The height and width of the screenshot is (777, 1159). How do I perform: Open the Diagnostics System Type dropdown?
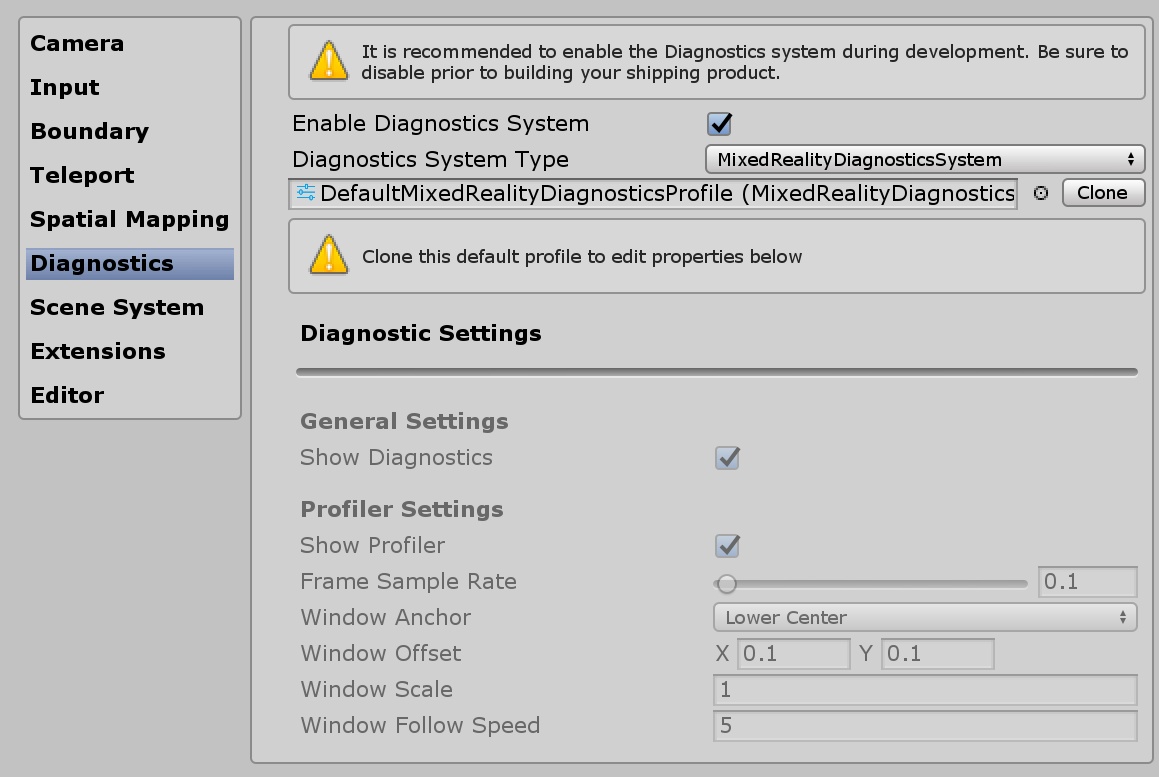[x=924, y=160]
